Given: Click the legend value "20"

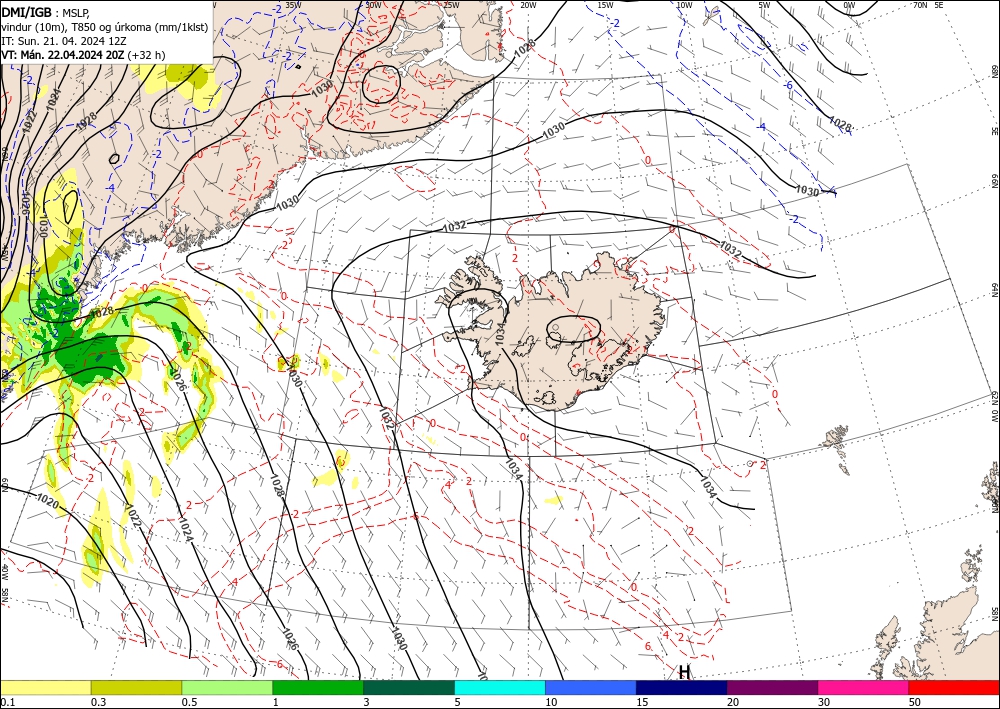Looking at the screenshot, I should click(x=733, y=702).
